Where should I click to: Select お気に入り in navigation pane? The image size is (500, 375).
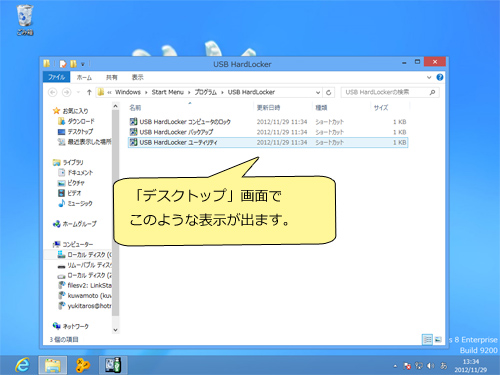71,111
